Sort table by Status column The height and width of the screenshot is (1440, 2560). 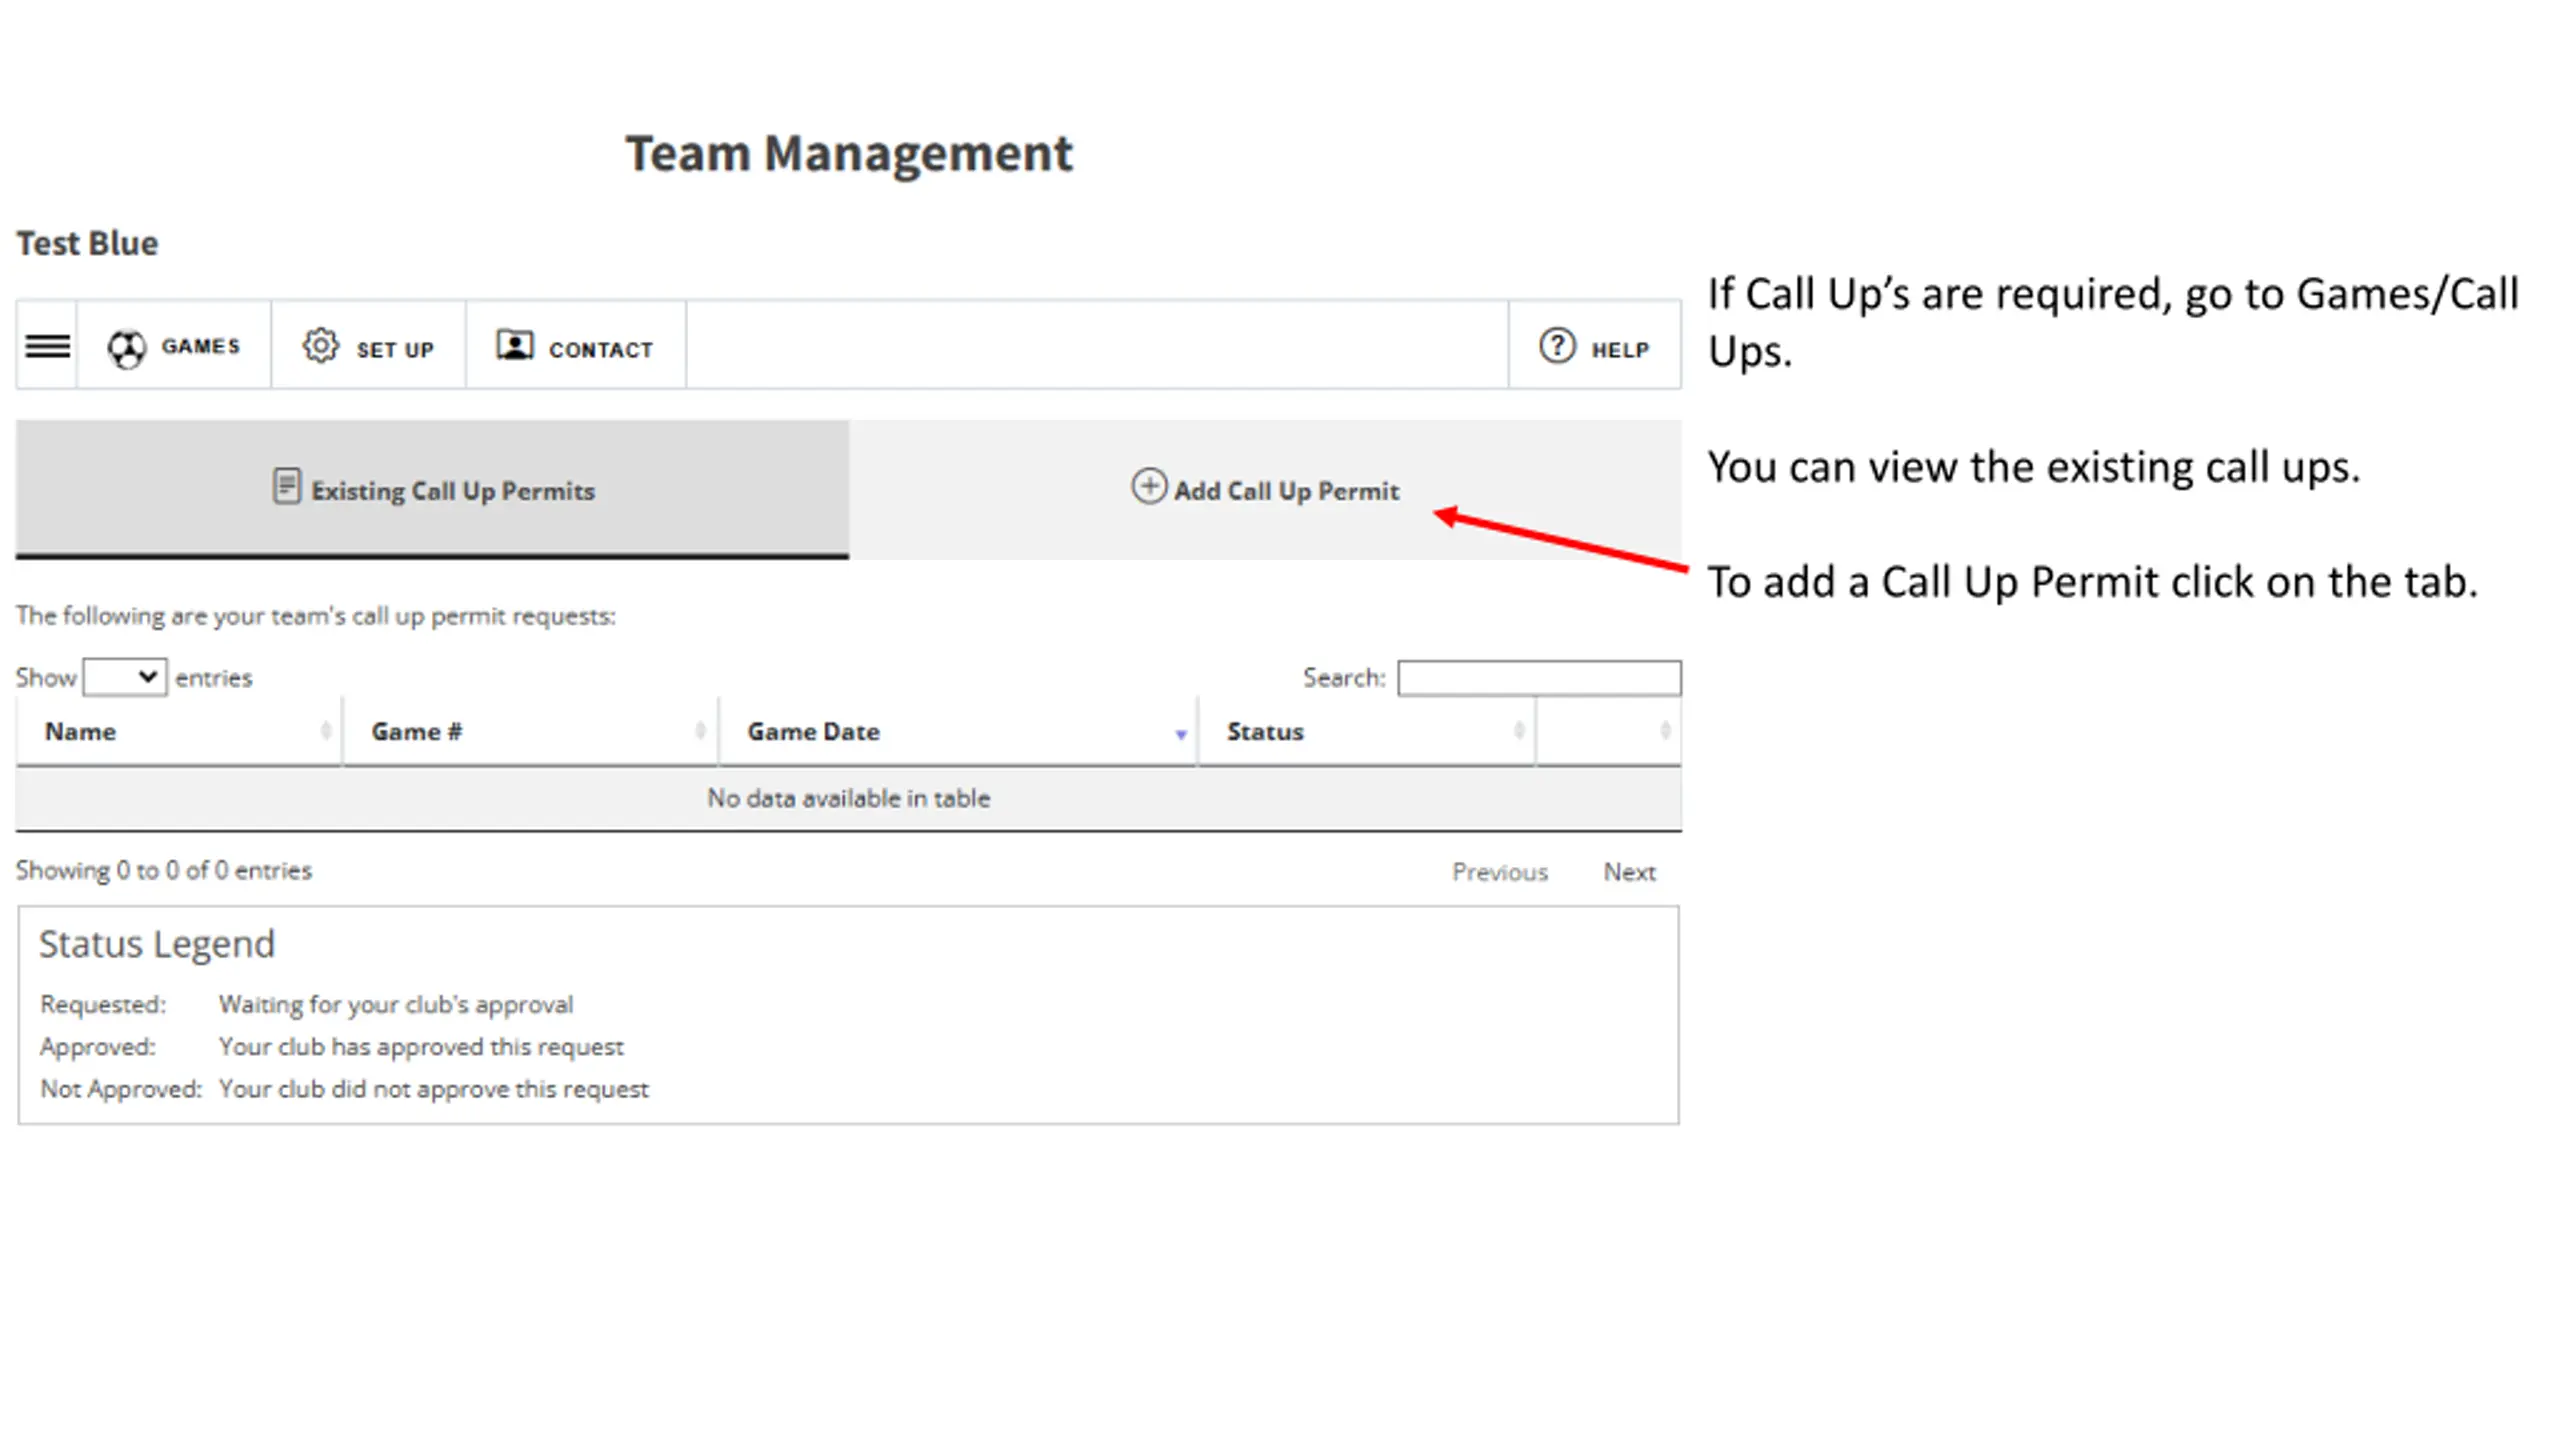[1366, 732]
